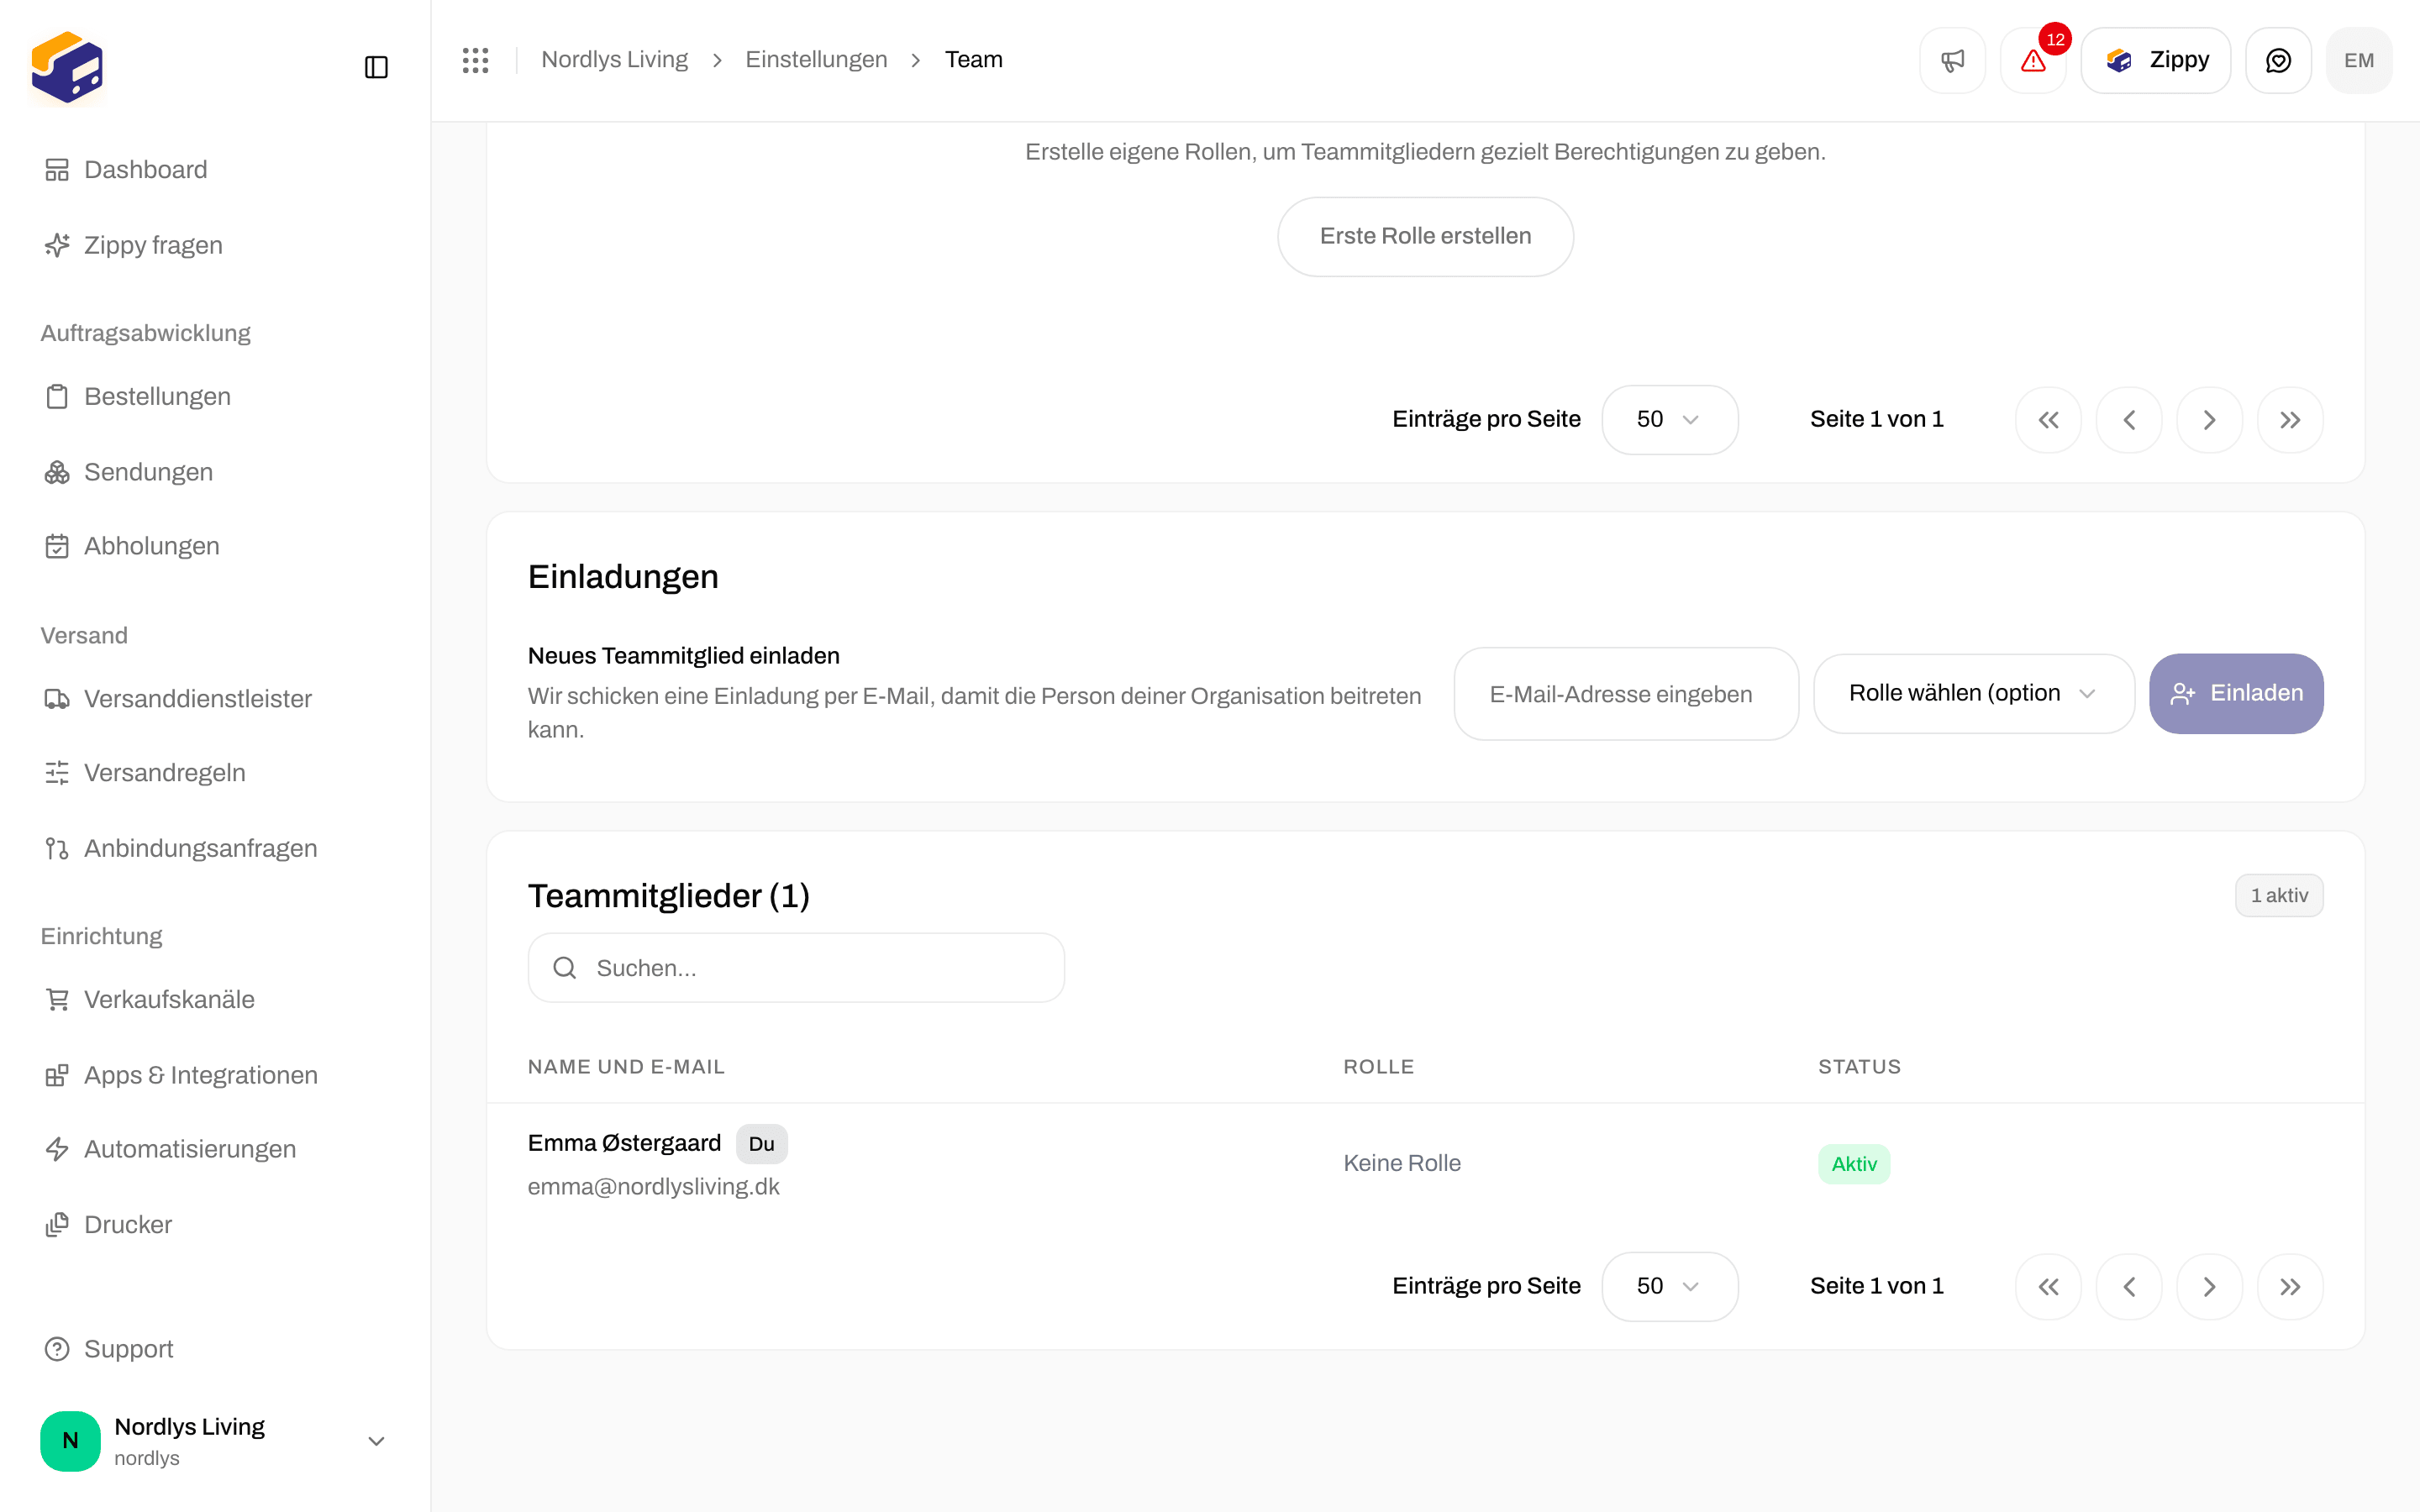Go to Bestellungen
Screen dimensions: 2420x1512
click(x=215, y=396)
